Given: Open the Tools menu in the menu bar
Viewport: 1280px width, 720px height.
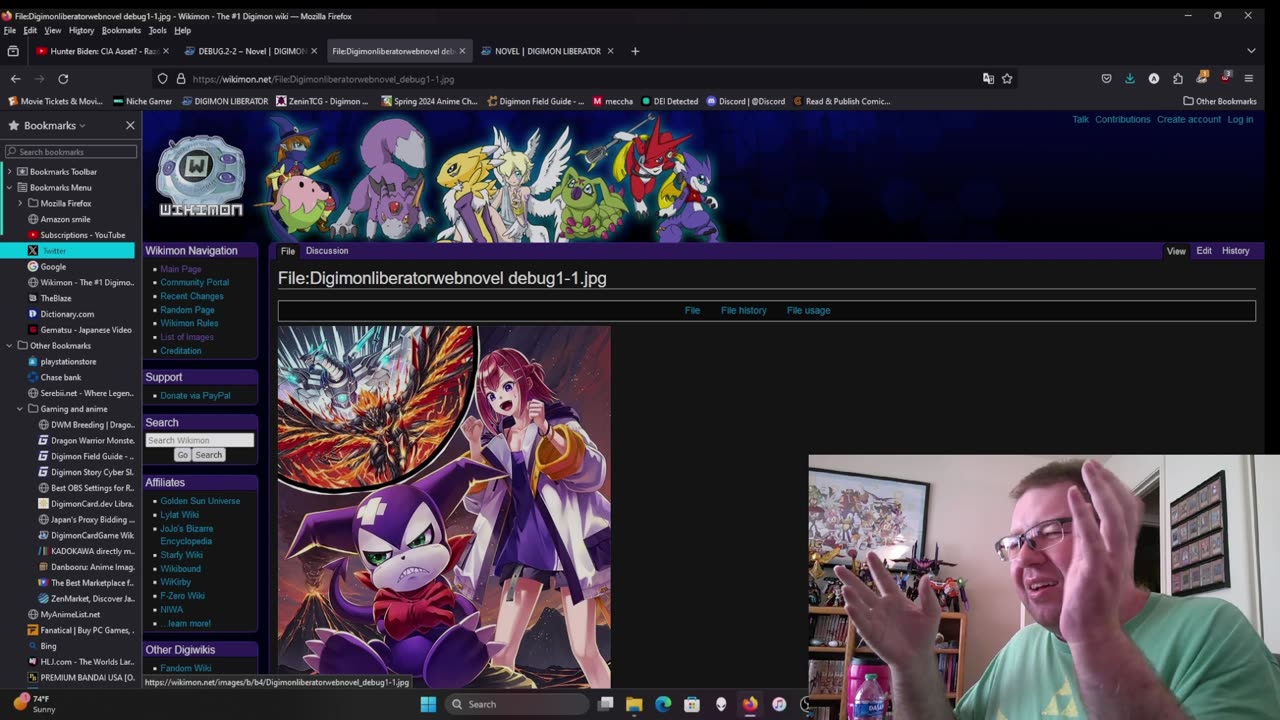Looking at the screenshot, I should coord(157,30).
